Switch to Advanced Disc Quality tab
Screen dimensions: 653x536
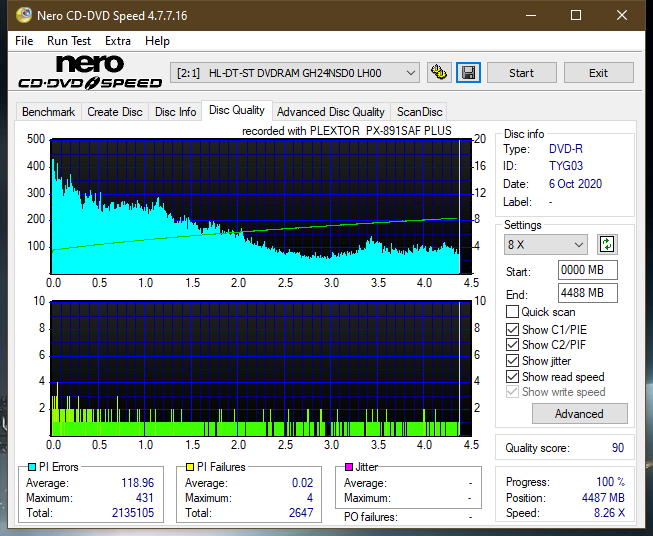331,112
